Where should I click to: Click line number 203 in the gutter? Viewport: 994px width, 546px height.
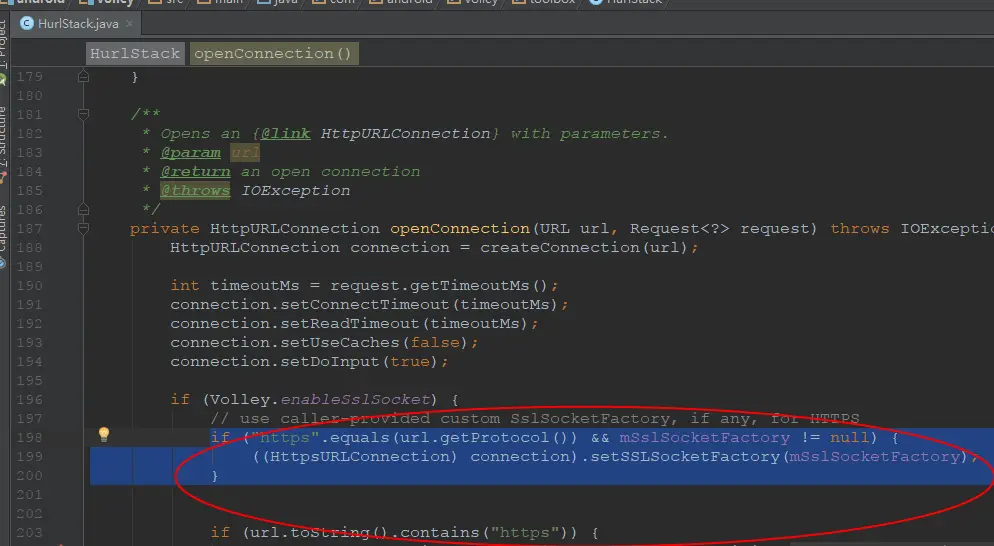[x=29, y=533]
